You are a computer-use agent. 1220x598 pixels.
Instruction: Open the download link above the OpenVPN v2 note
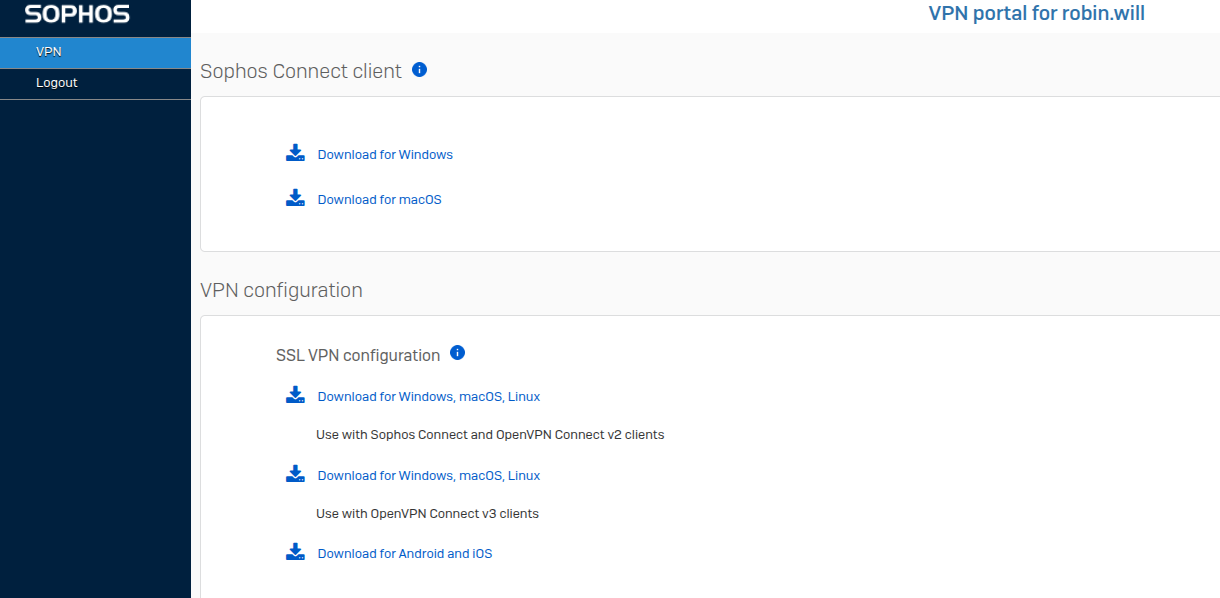pos(428,397)
